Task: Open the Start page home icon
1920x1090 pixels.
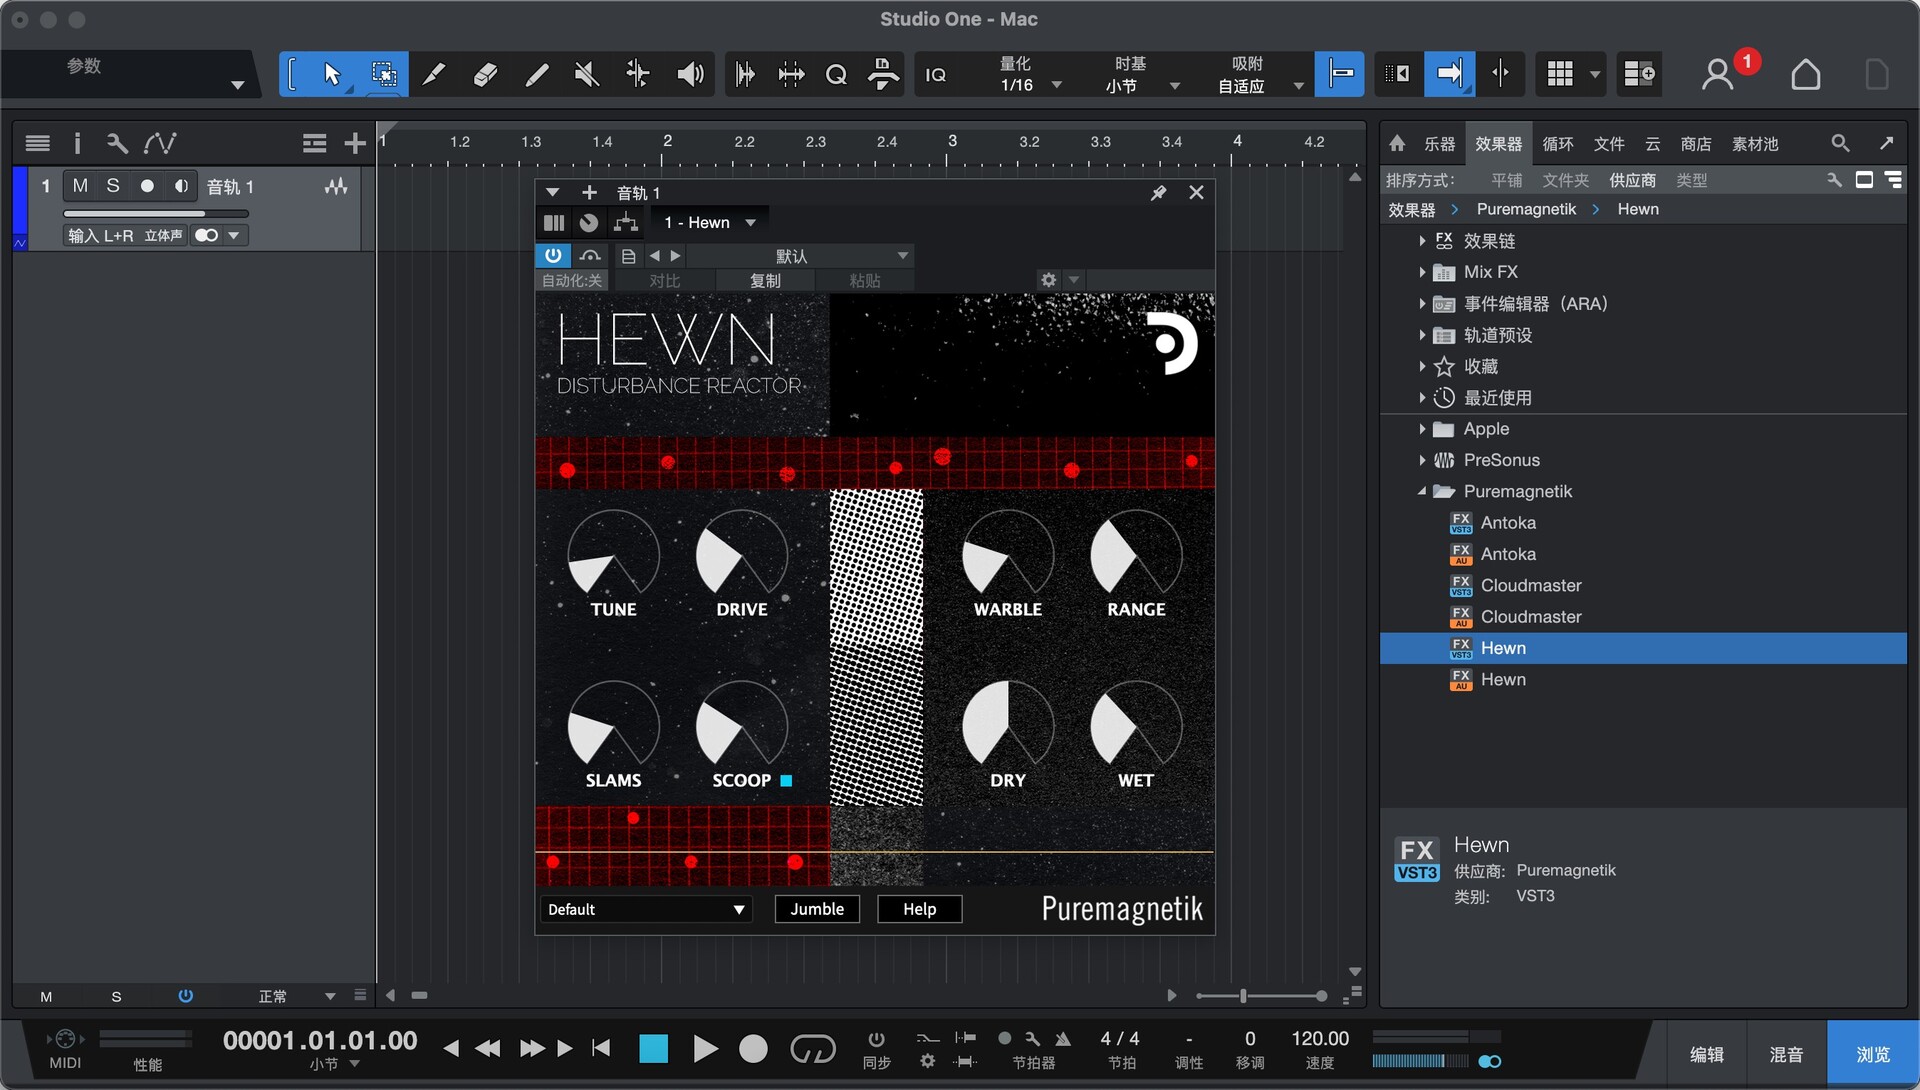Action: pyautogui.click(x=1805, y=75)
